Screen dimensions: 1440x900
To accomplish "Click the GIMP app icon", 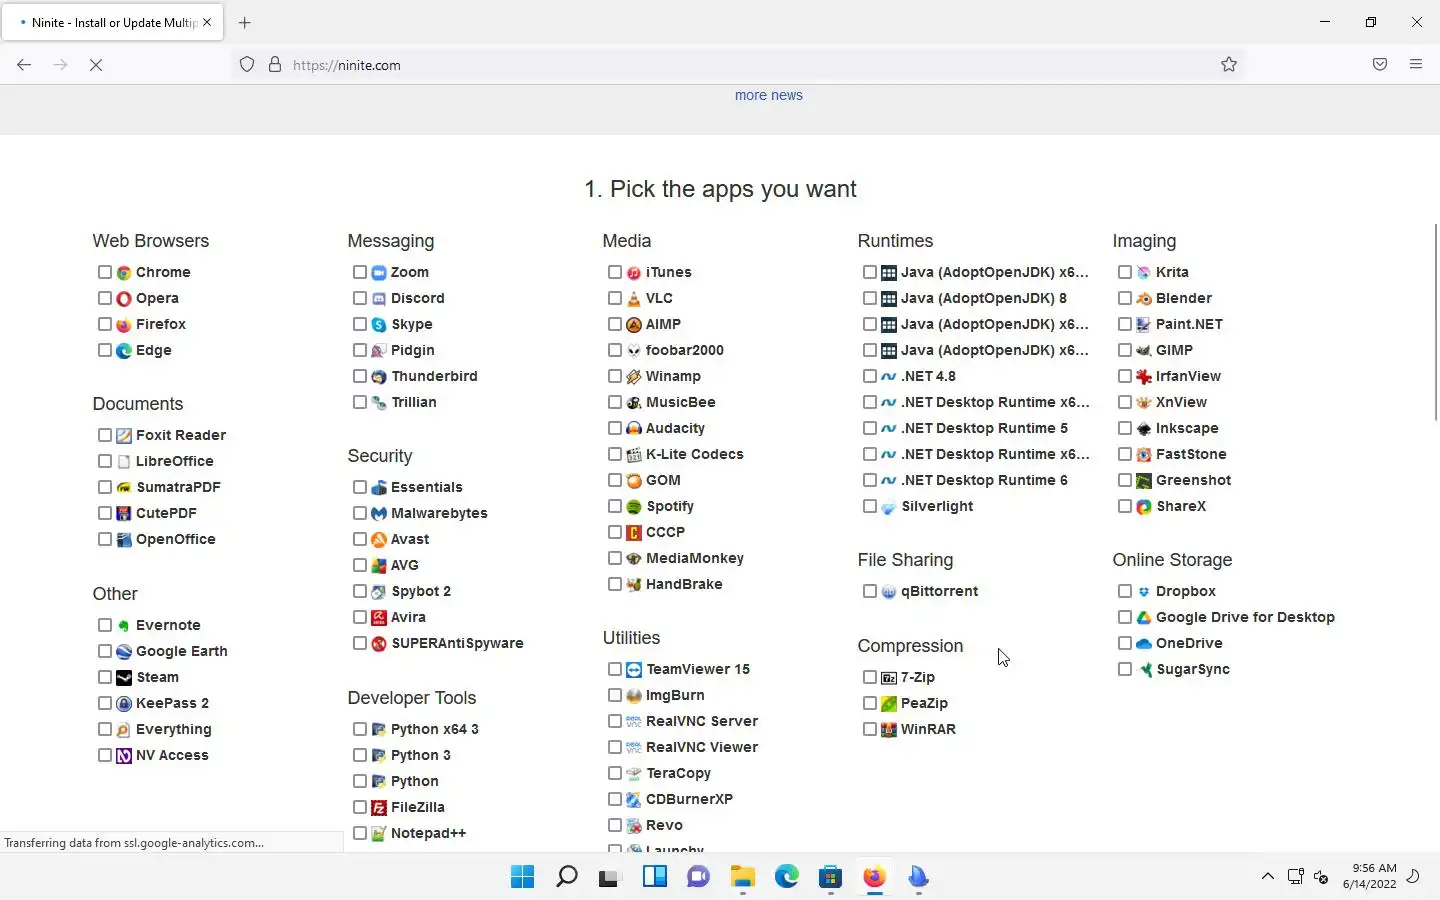I will click(1144, 350).
